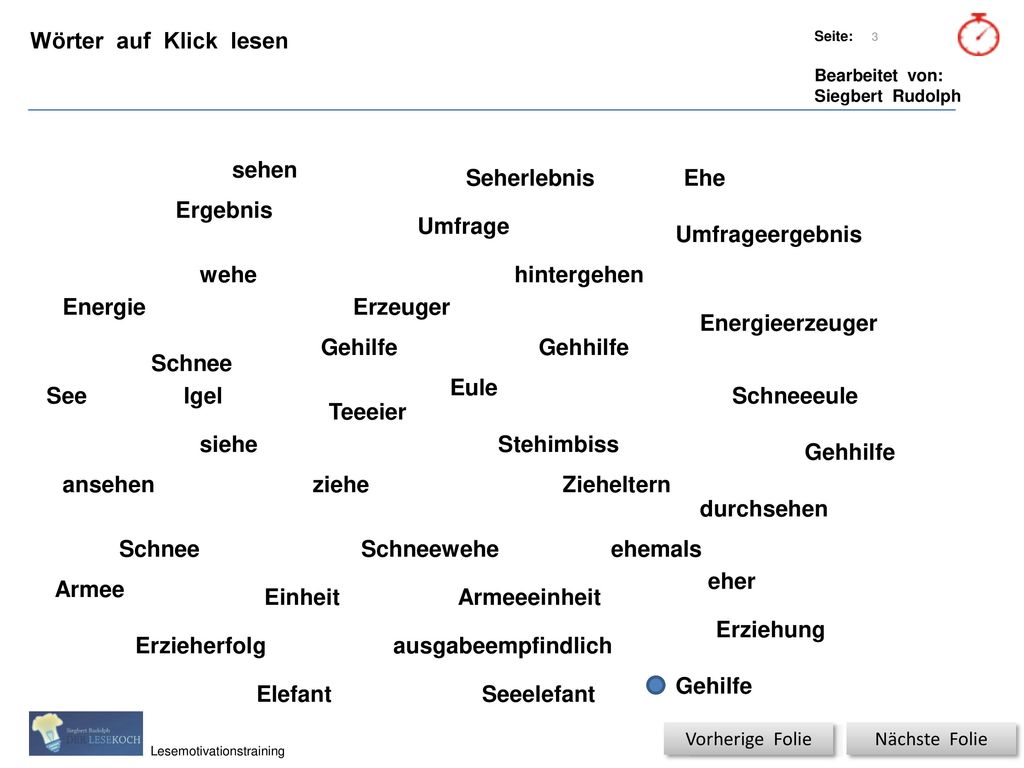The height and width of the screenshot is (768, 1024).
Task: Click the blue dot beside Gehilfe
Action: (x=656, y=685)
